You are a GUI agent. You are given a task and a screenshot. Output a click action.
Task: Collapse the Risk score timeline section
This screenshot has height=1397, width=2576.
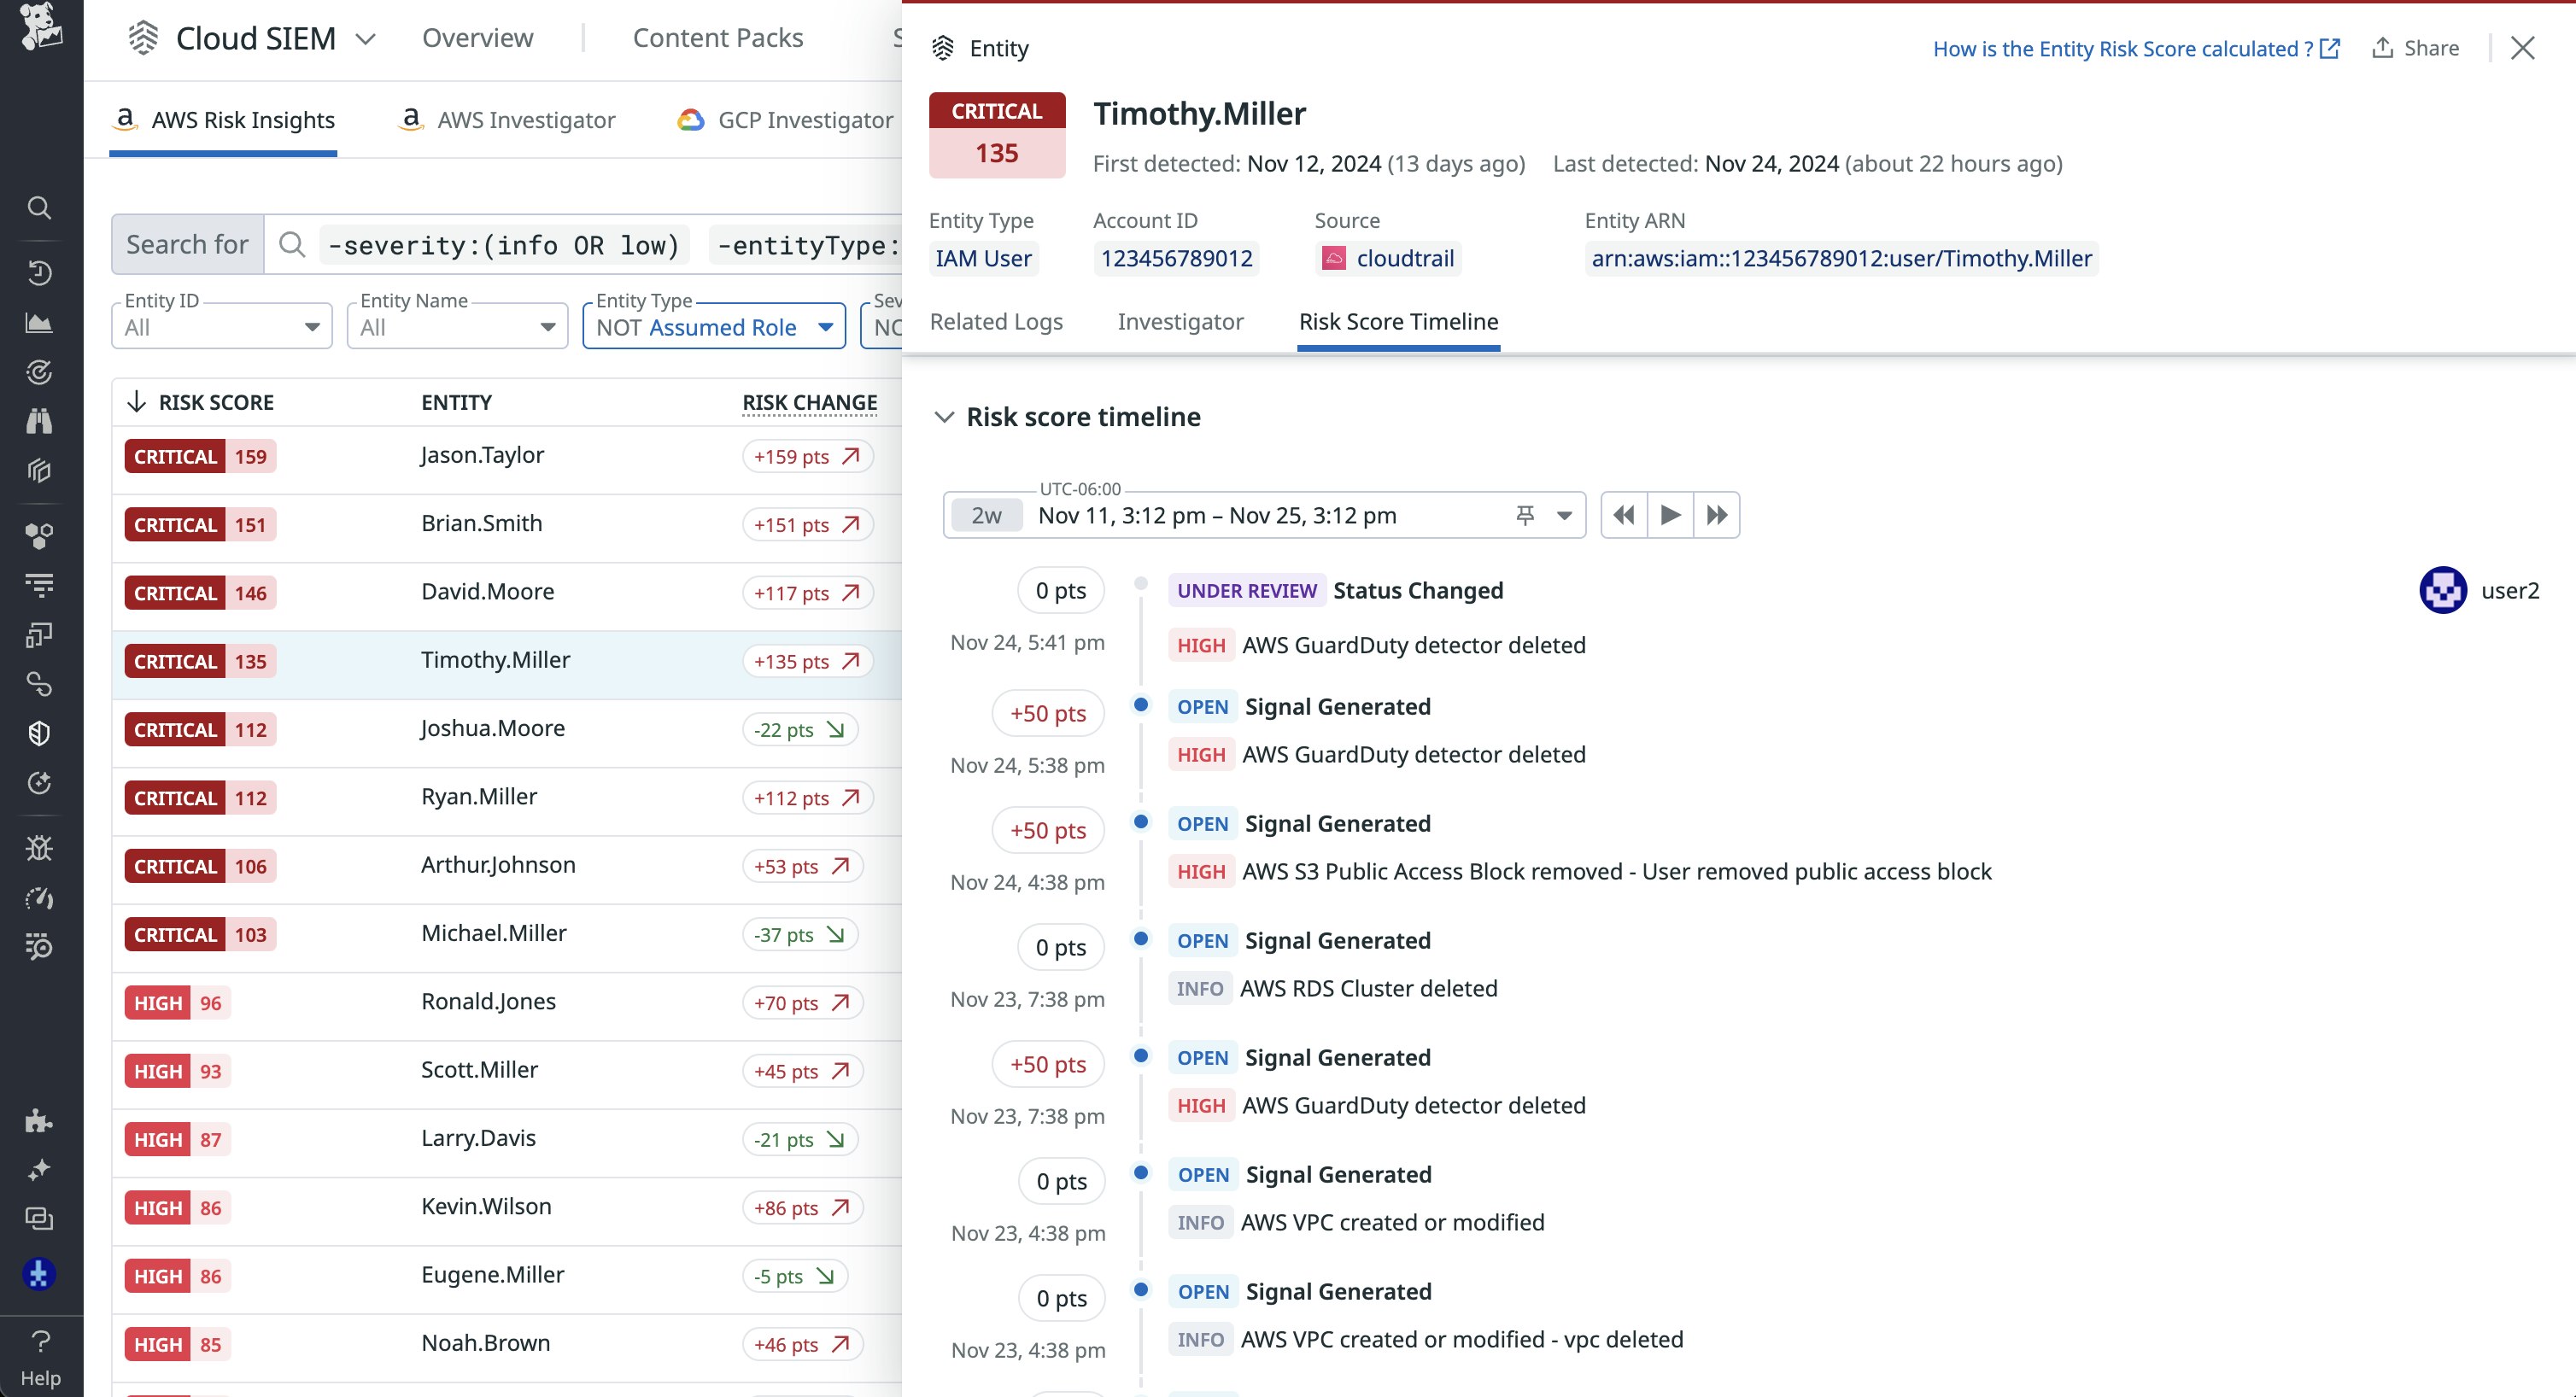click(x=945, y=418)
